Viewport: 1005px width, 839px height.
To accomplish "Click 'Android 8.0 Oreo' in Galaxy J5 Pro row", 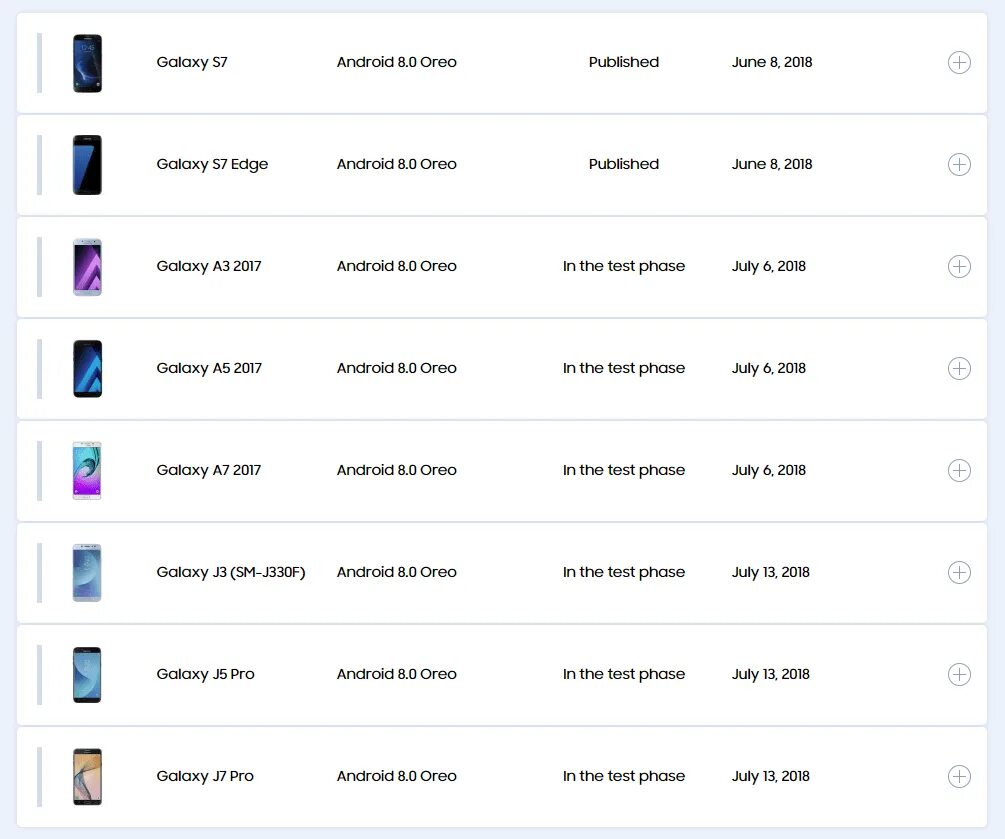I will tap(397, 674).
